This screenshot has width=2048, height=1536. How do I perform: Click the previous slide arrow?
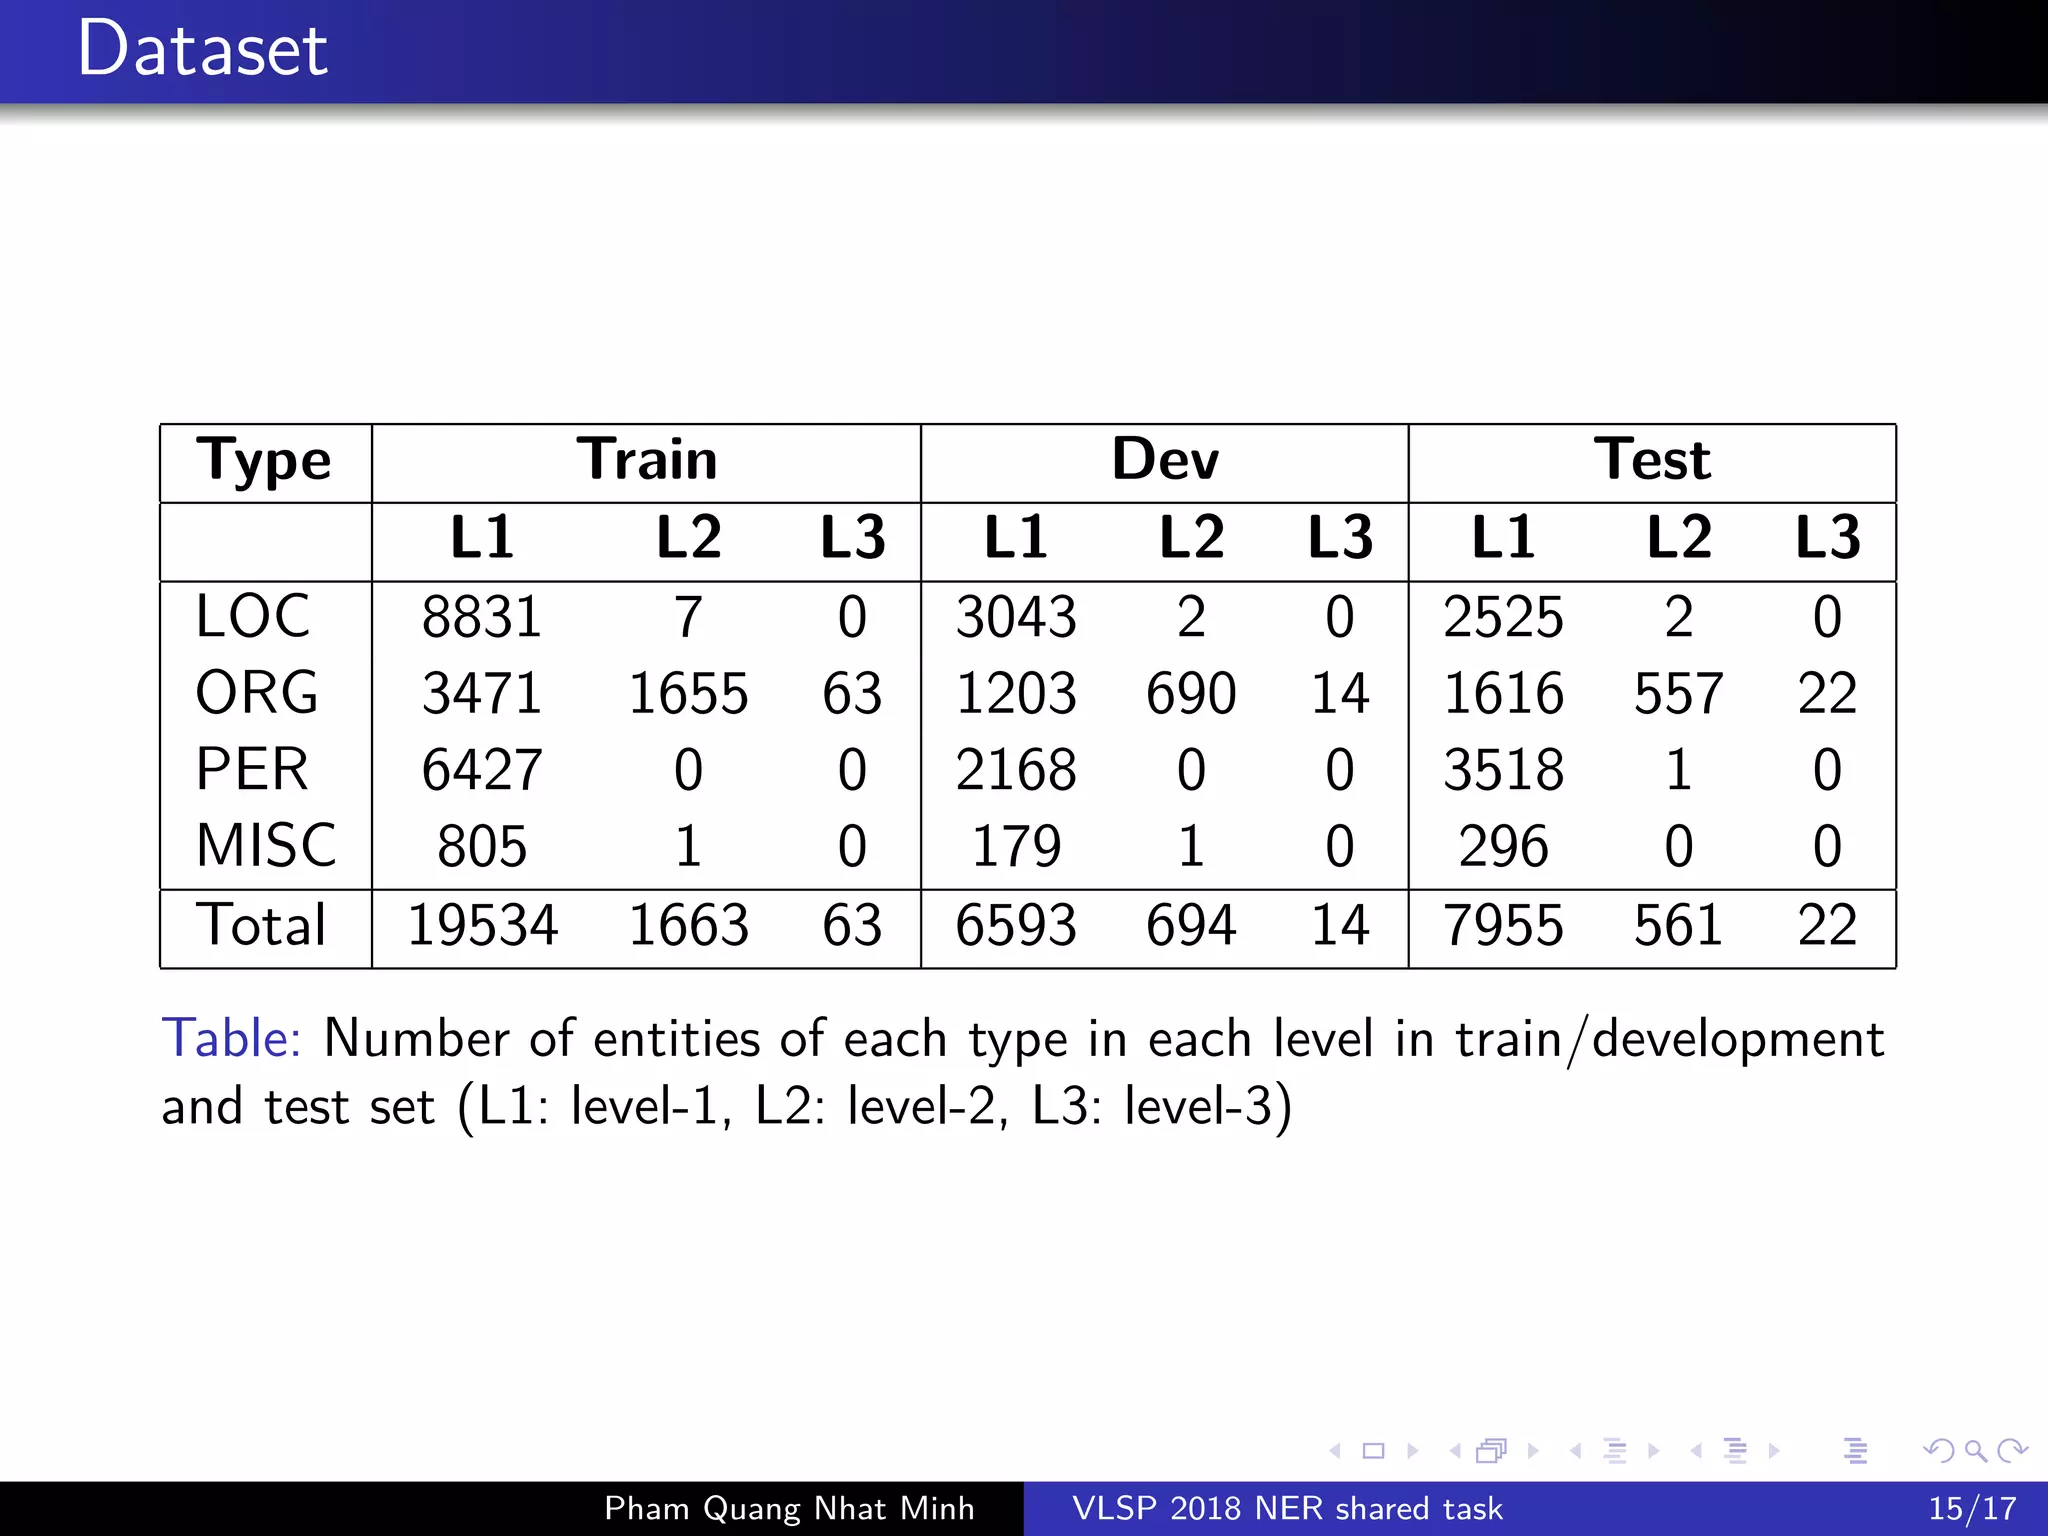[x=1335, y=1451]
